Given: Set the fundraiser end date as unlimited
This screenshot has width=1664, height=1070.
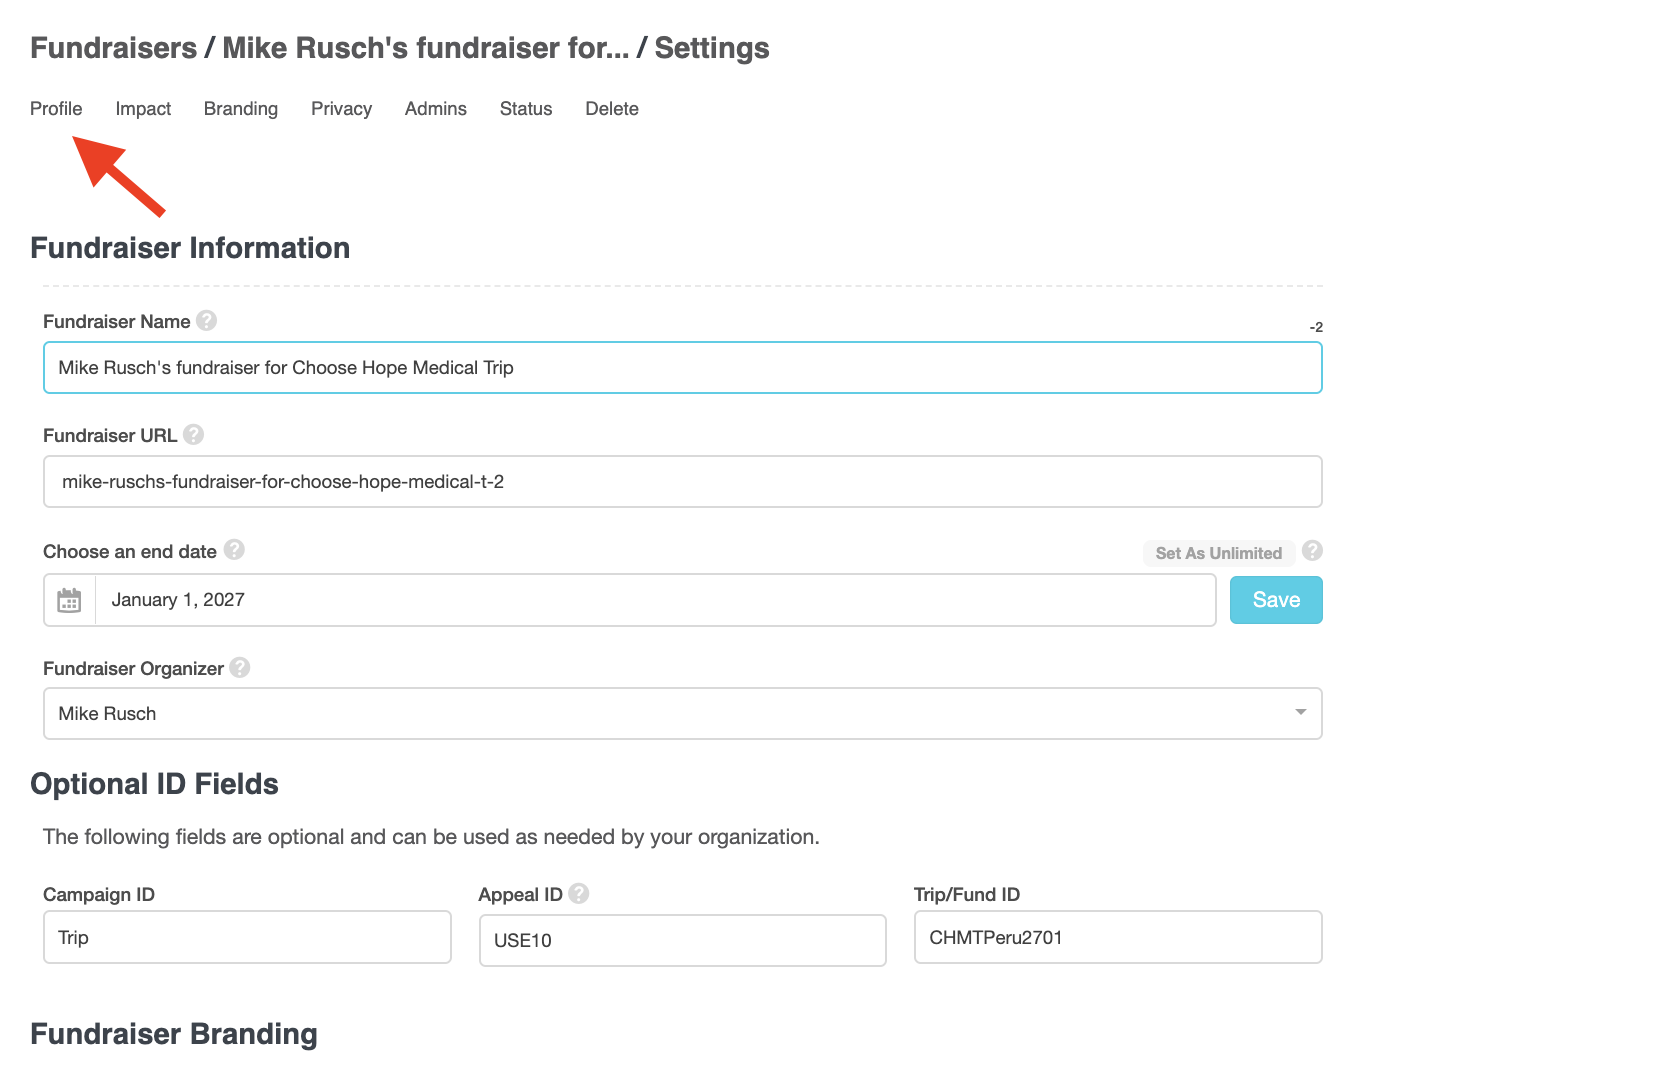Looking at the screenshot, I should [1218, 552].
